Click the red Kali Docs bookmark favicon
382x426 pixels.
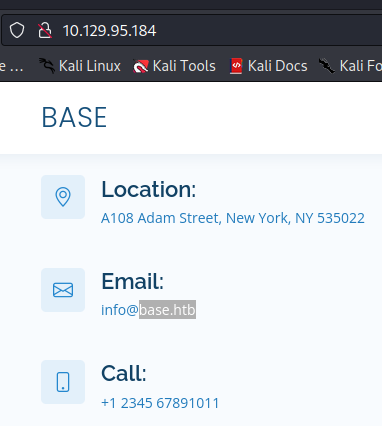click(x=236, y=66)
